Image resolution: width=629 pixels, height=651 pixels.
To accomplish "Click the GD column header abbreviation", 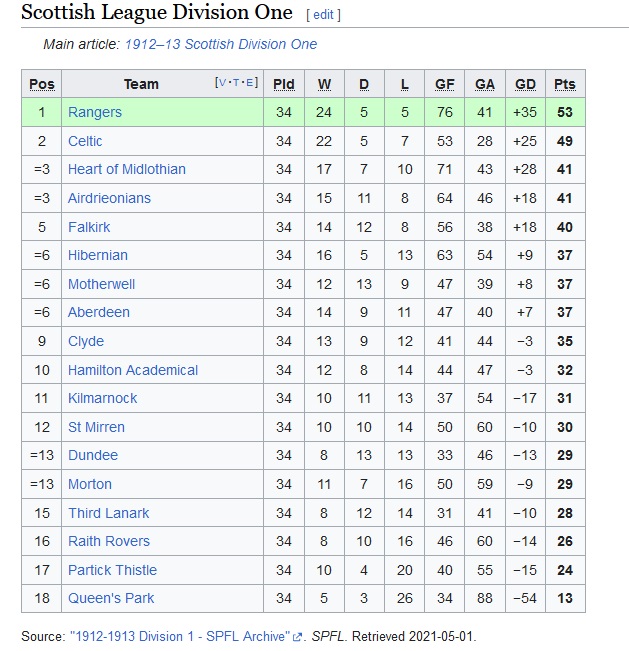I will [525, 84].
